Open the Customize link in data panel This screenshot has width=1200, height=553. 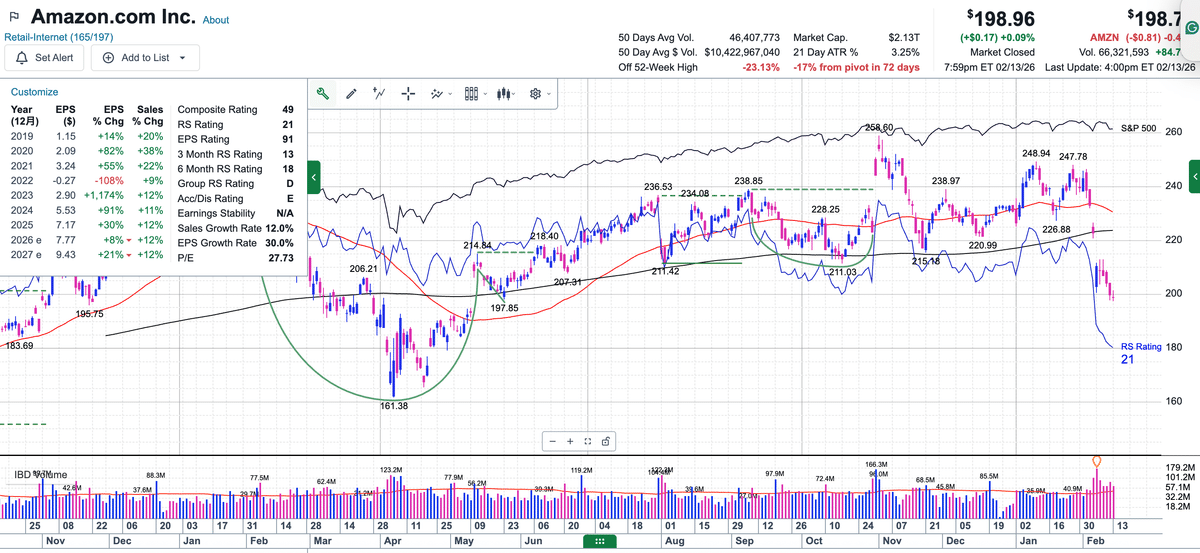(x=34, y=91)
